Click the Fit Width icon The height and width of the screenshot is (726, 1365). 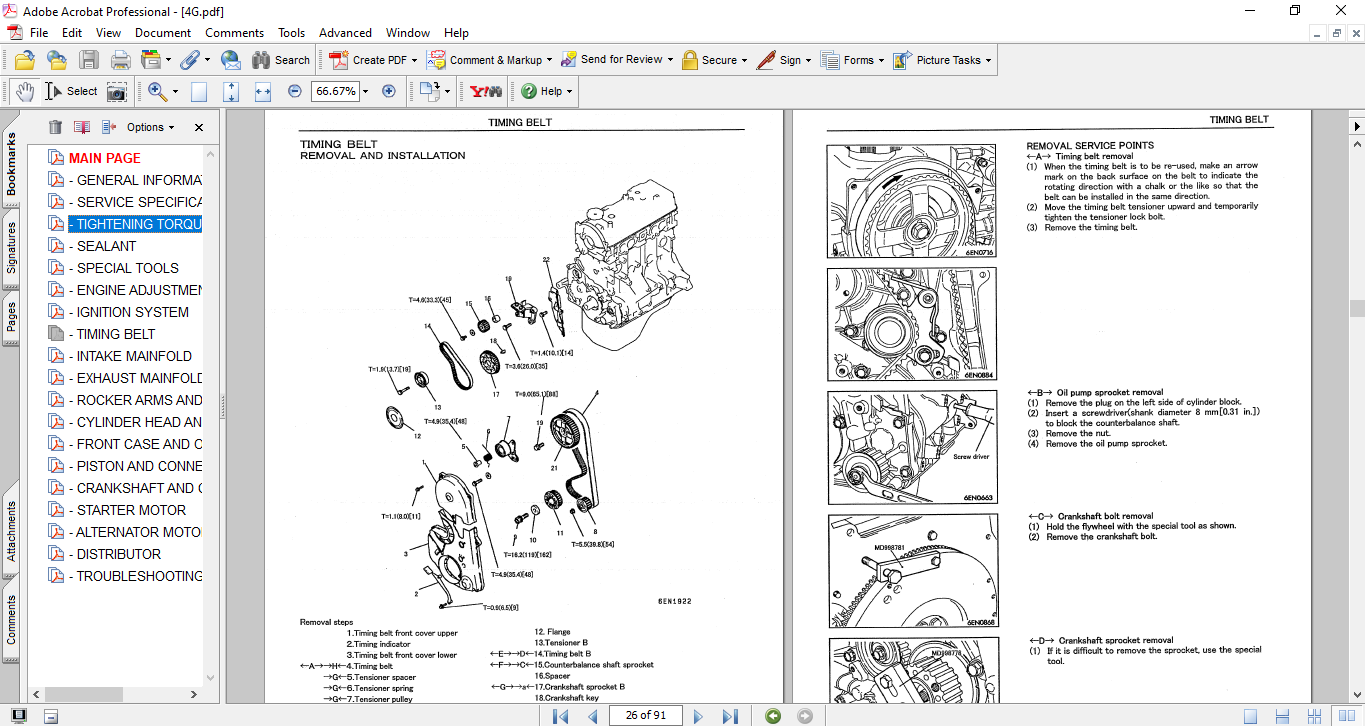click(x=263, y=91)
